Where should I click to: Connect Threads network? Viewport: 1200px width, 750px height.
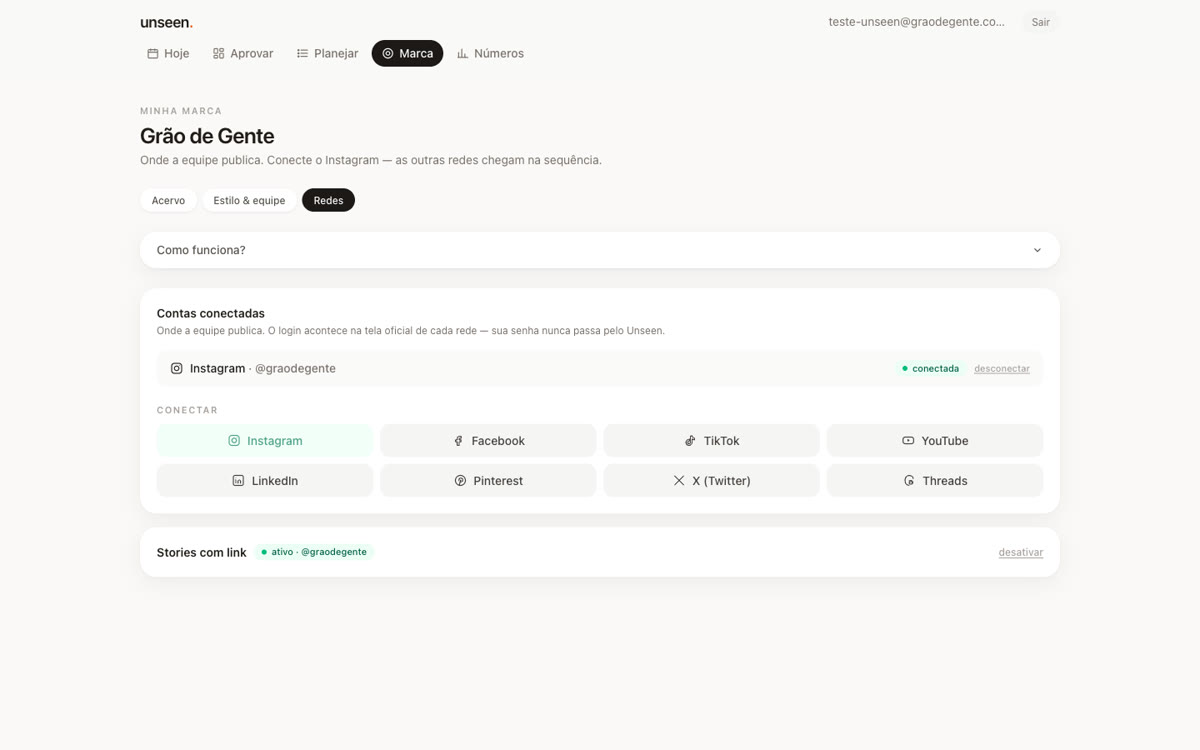point(935,480)
